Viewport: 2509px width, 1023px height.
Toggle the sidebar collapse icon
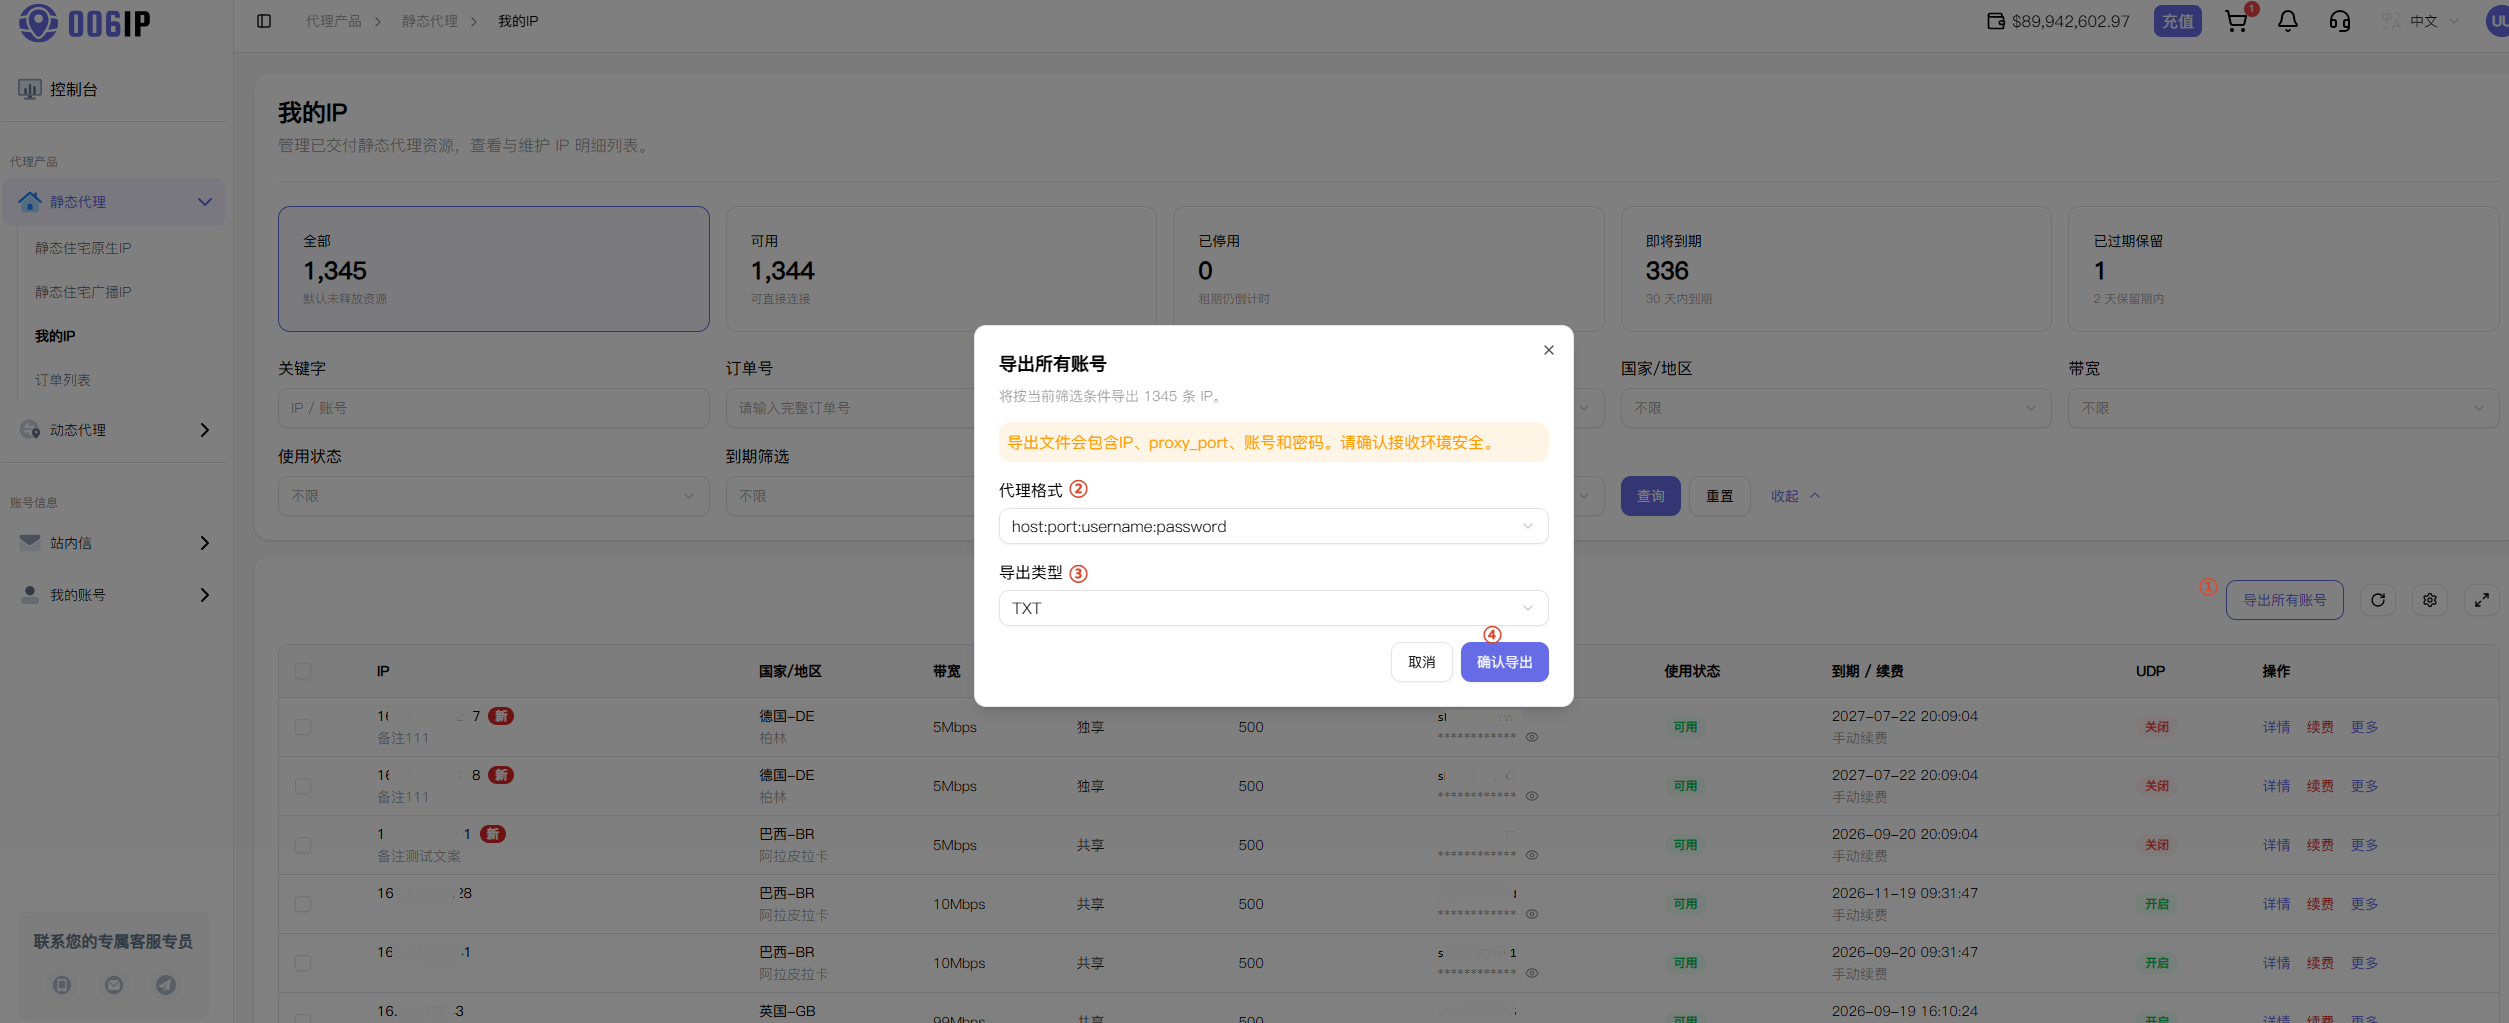pos(264,21)
